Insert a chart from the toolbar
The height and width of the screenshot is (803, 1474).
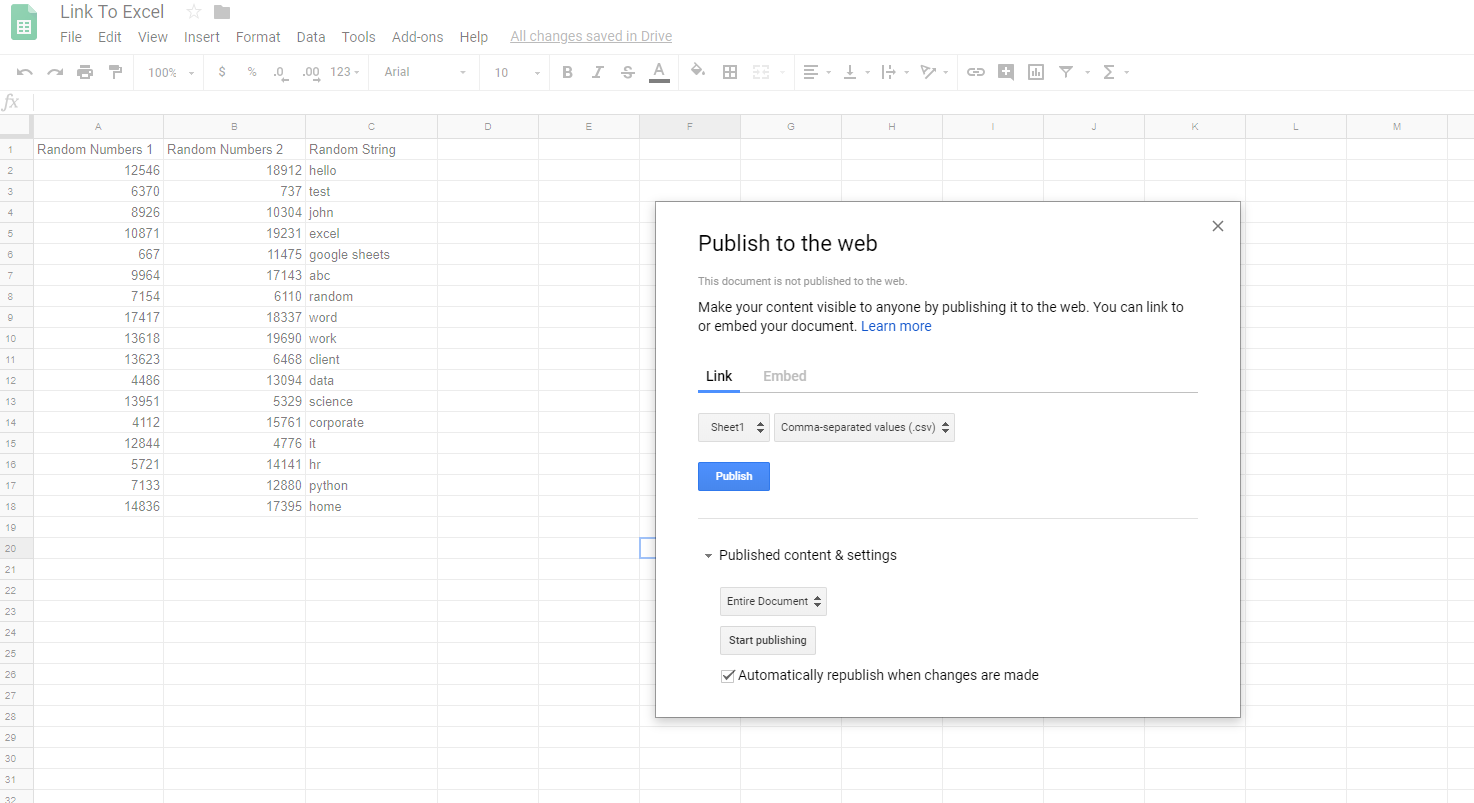pyautogui.click(x=1036, y=72)
